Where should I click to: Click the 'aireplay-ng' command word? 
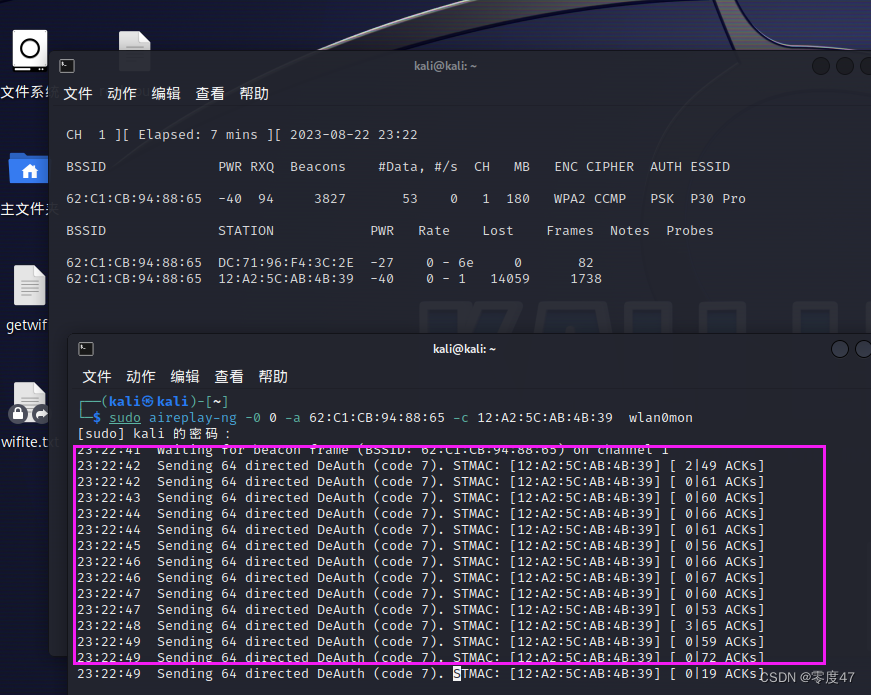pos(192,418)
